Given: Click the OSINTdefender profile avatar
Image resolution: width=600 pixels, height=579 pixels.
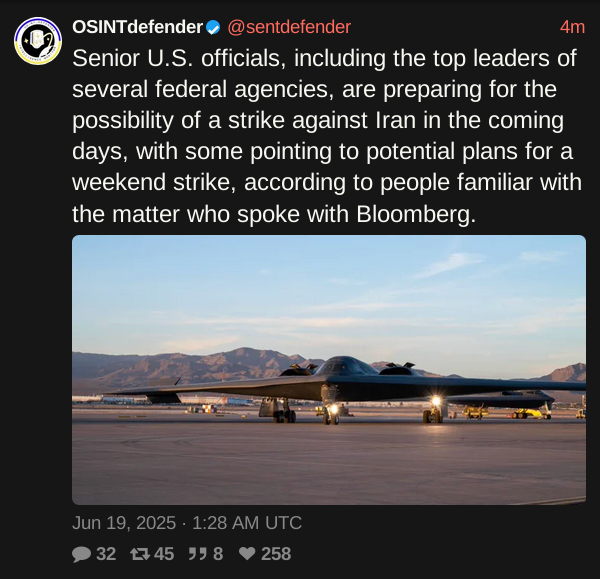Looking at the screenshot, I should (38, 41).
